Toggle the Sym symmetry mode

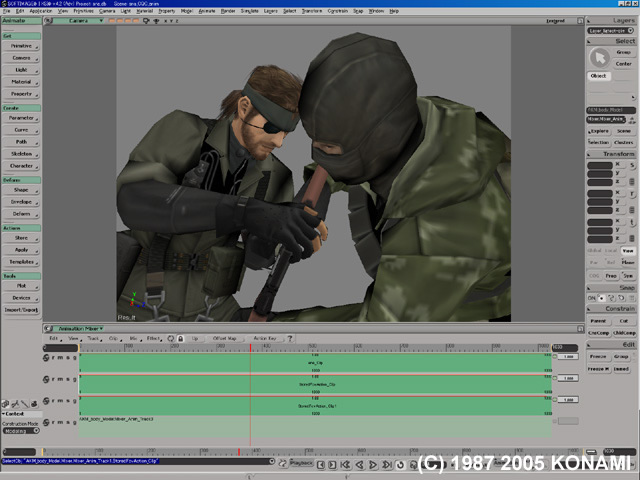click(x=628, y=276)
